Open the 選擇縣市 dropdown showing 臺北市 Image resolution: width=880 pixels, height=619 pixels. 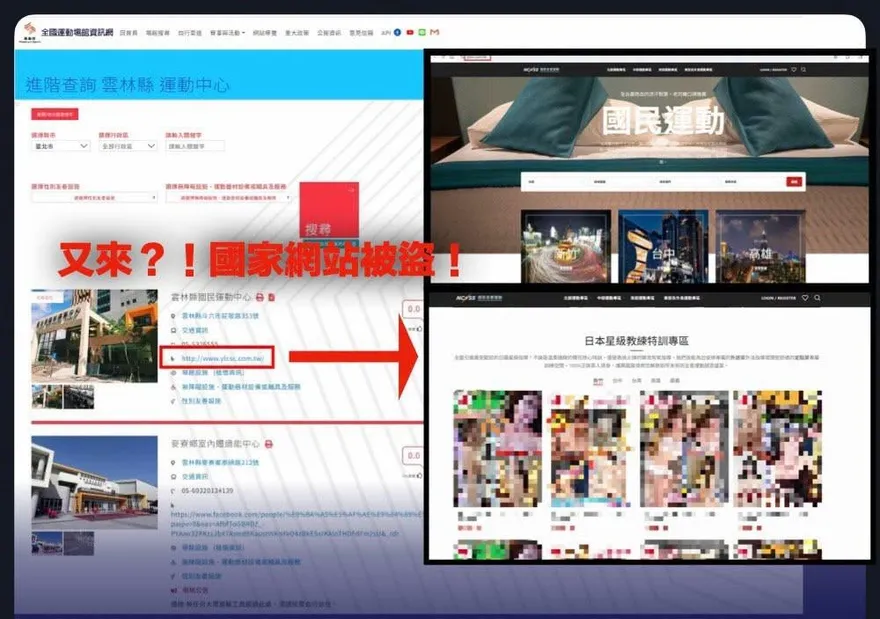(60, 146)
